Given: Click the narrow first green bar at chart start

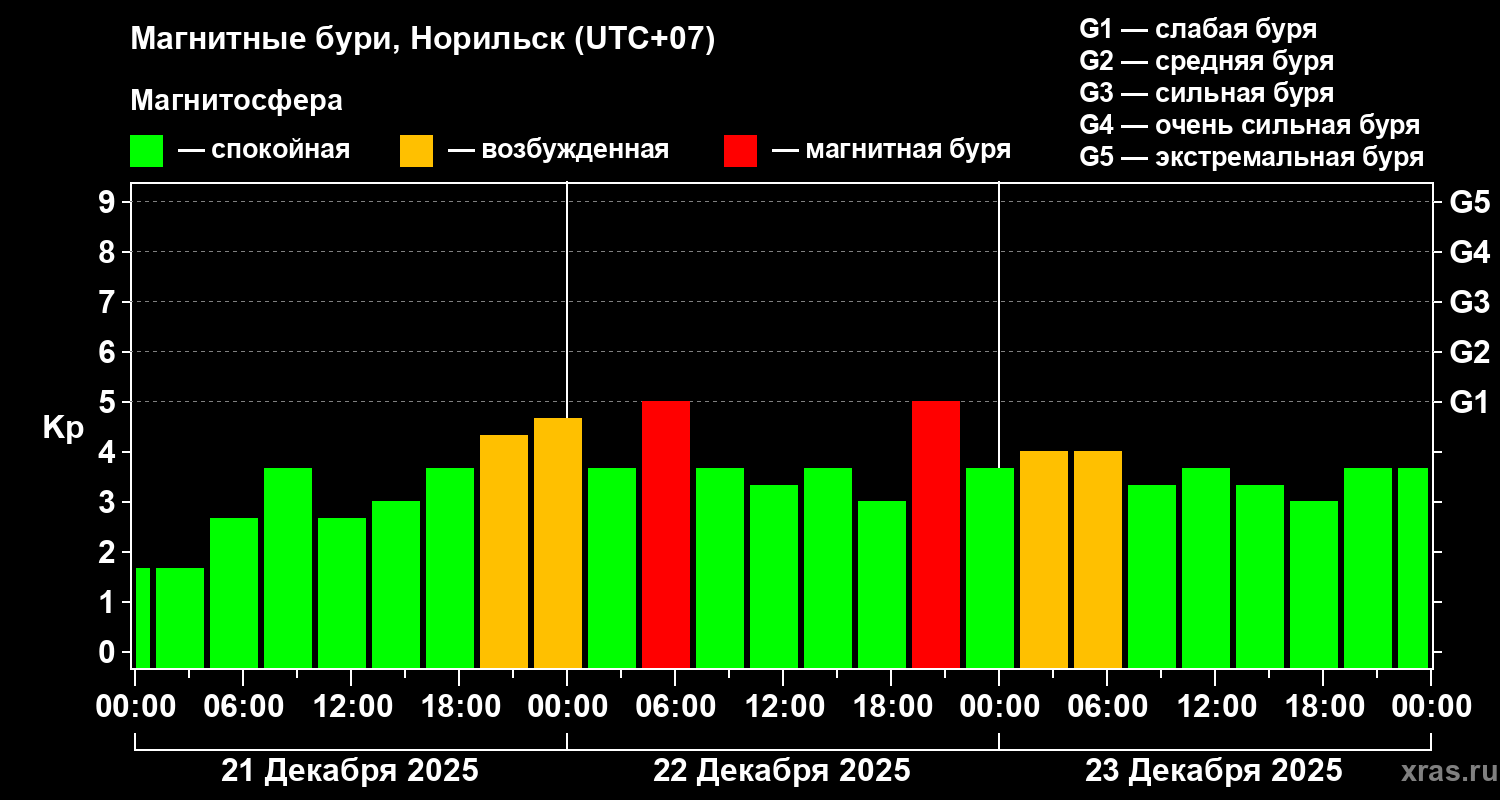Looking at the screenshot, I should pos(142,617).
